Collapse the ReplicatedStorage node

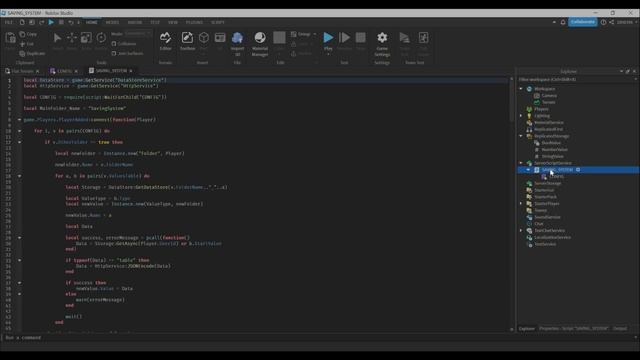tap(521, 136)
